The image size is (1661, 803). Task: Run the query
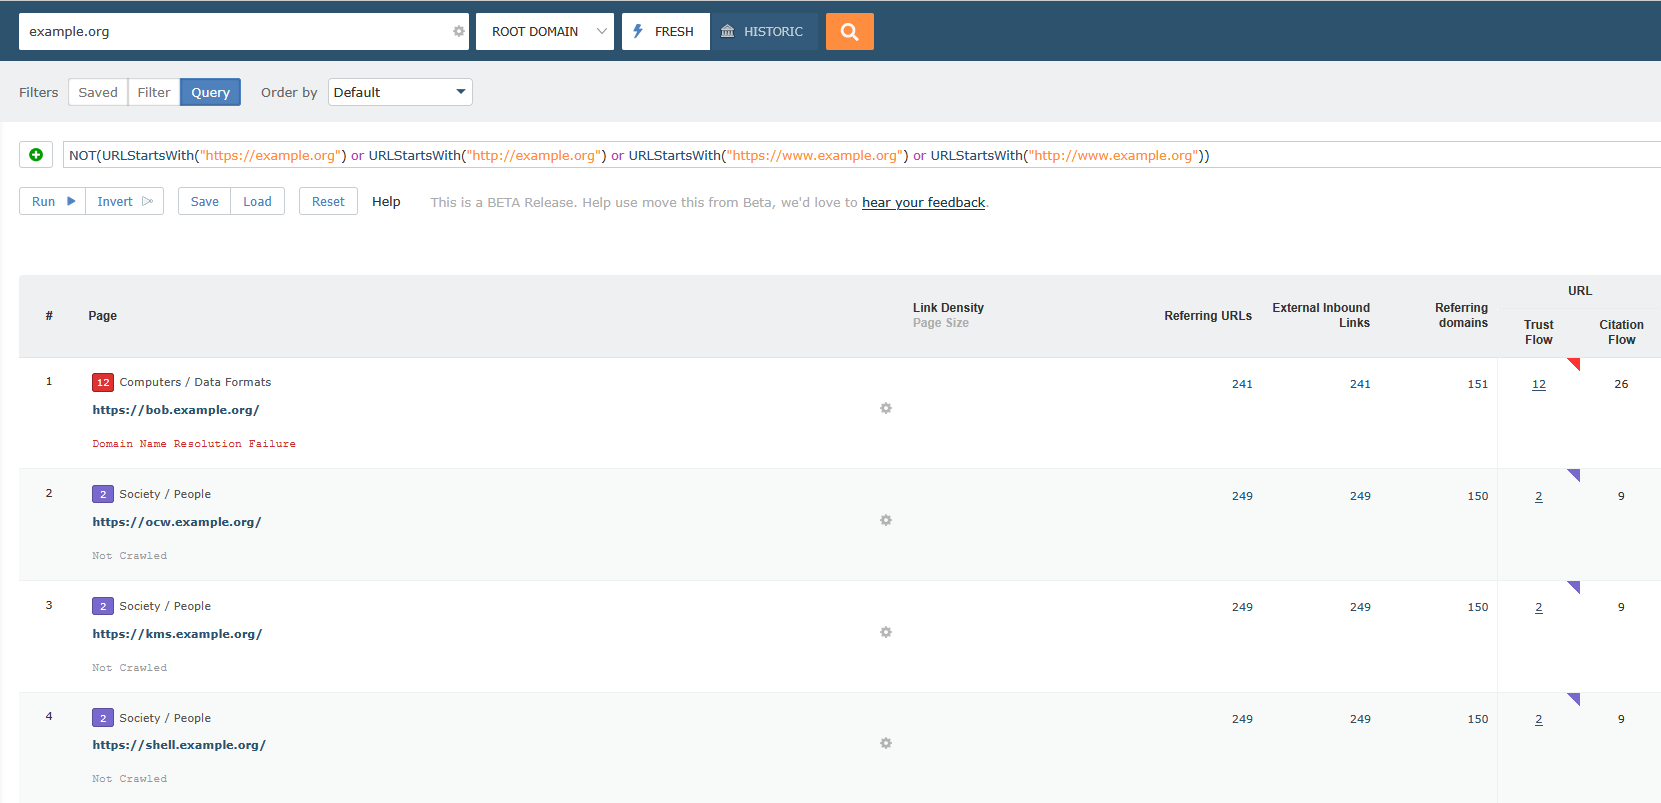pos(52,202)
